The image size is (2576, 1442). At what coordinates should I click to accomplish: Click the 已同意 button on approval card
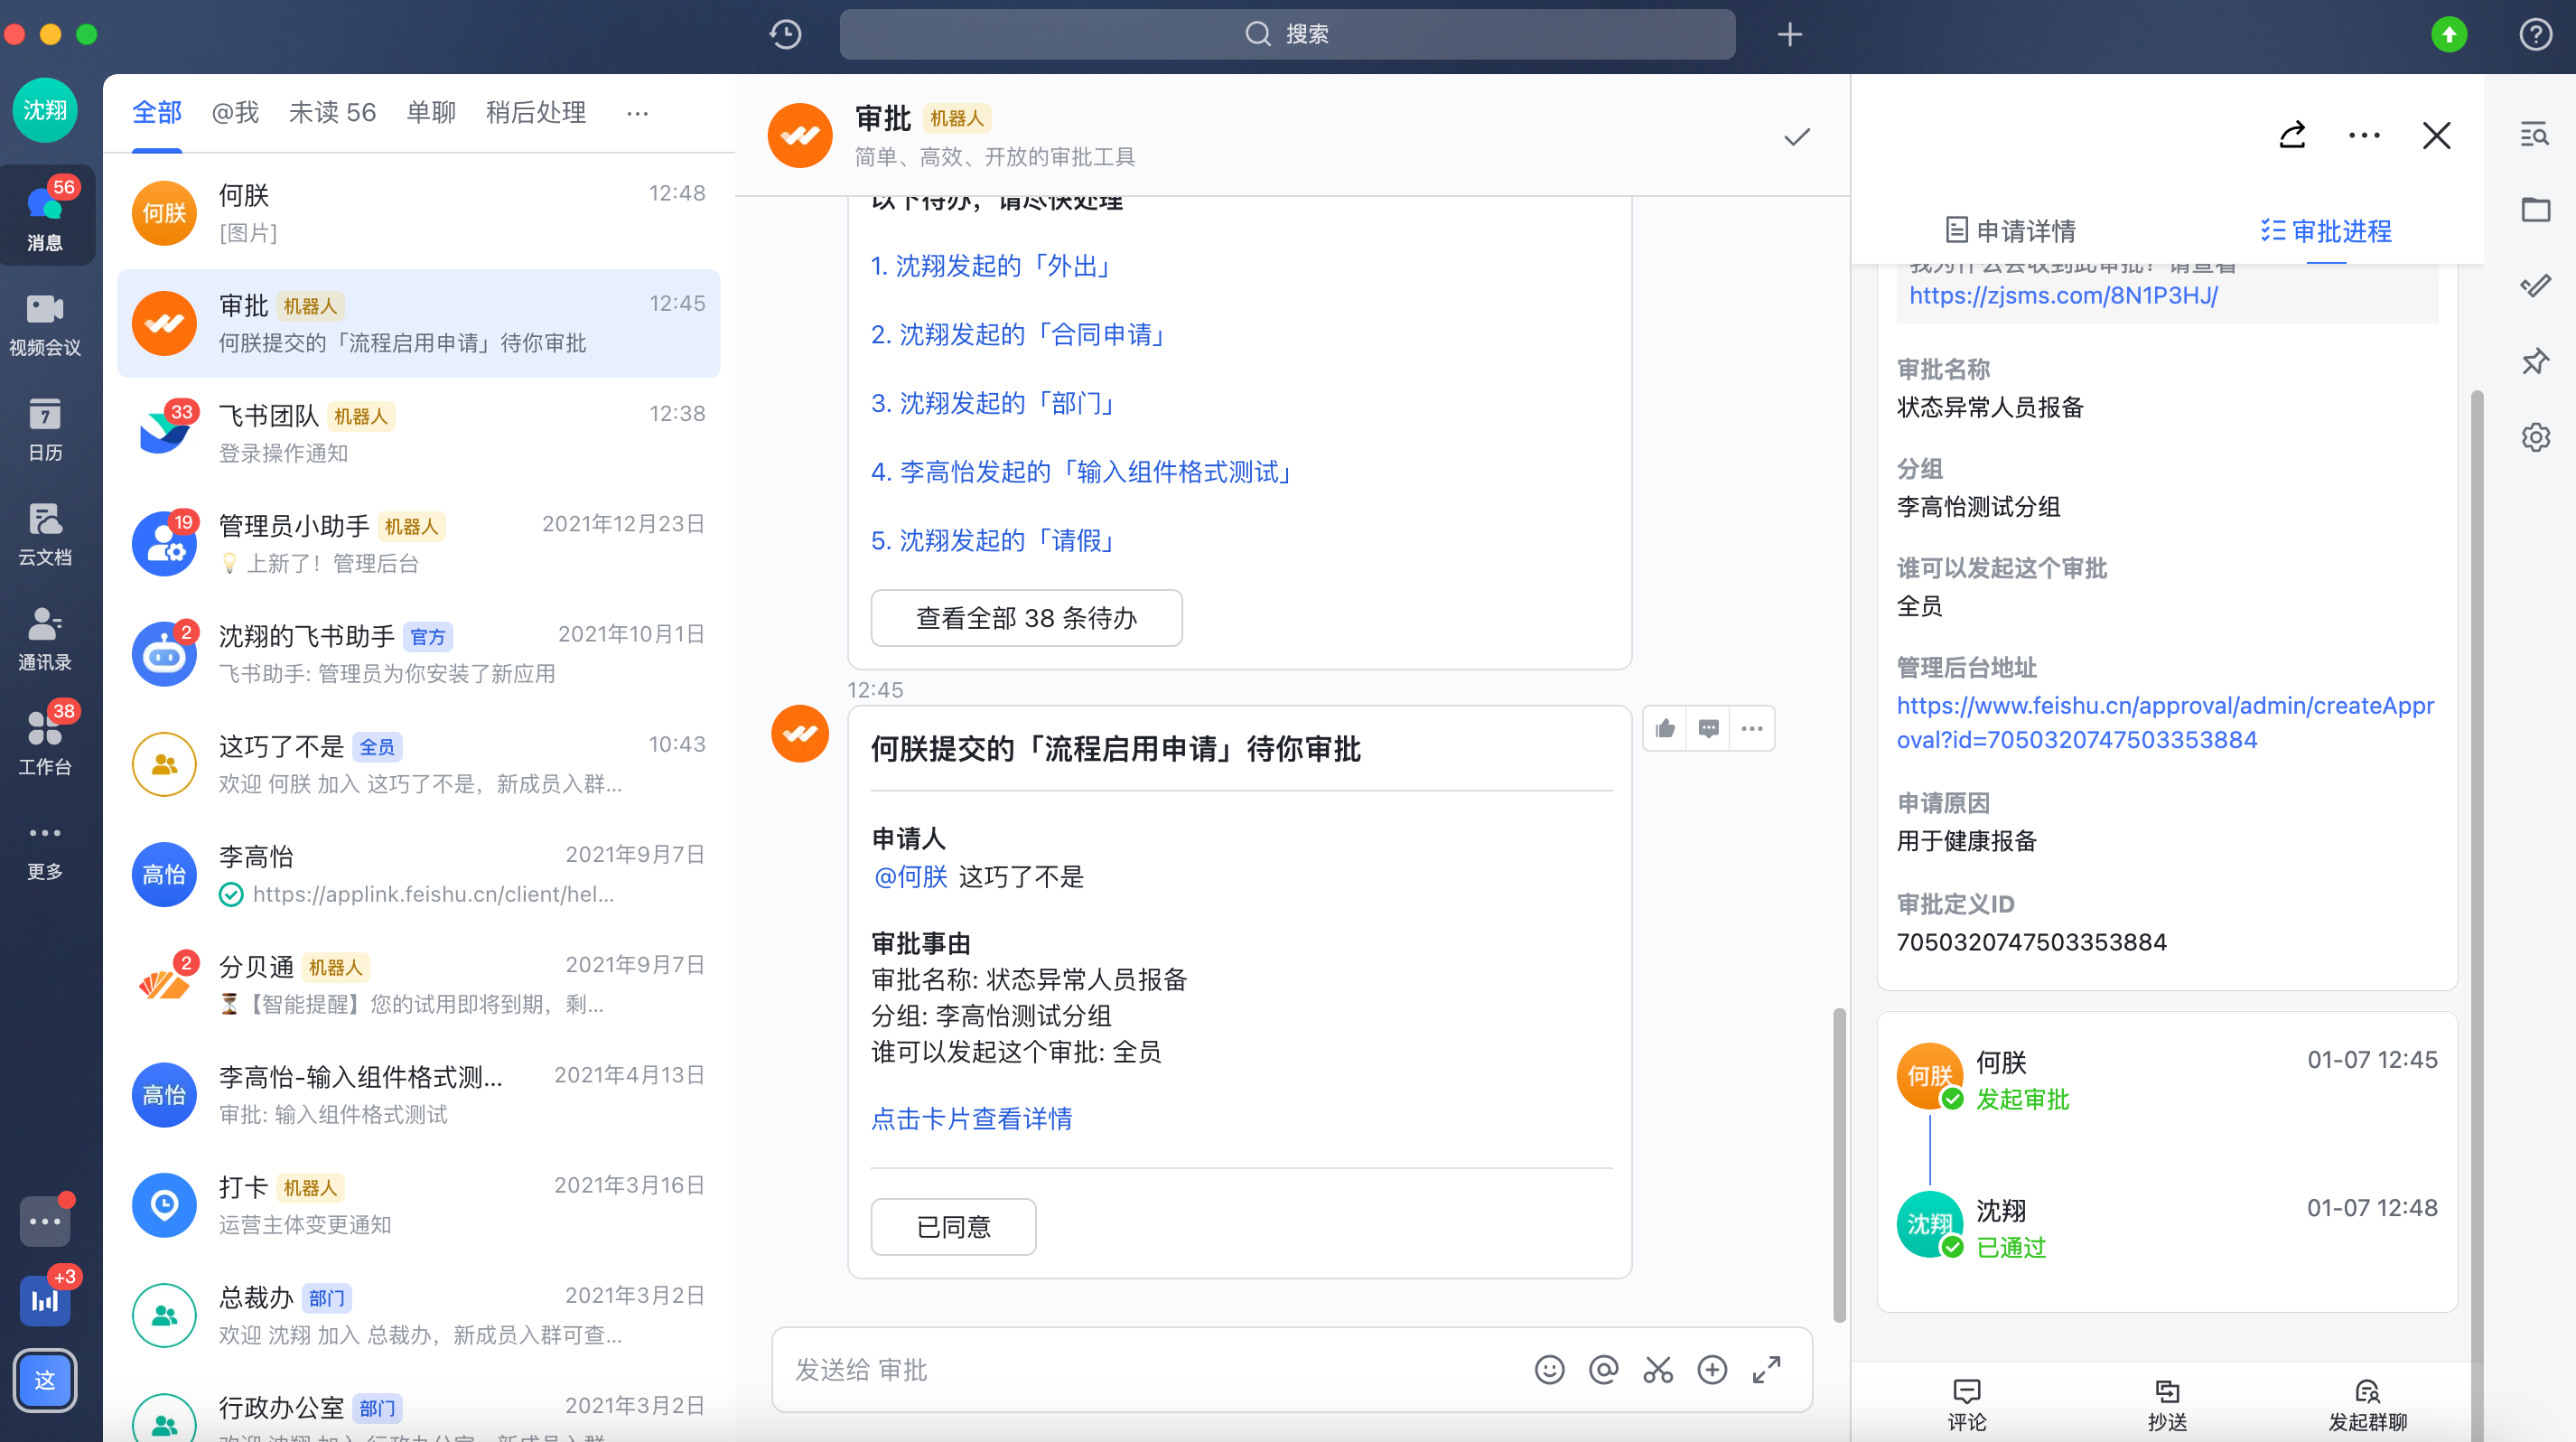(953, 1227)
